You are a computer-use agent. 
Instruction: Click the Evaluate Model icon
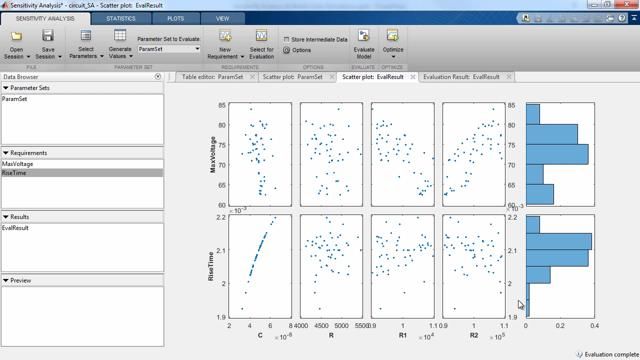pos(364,36)
